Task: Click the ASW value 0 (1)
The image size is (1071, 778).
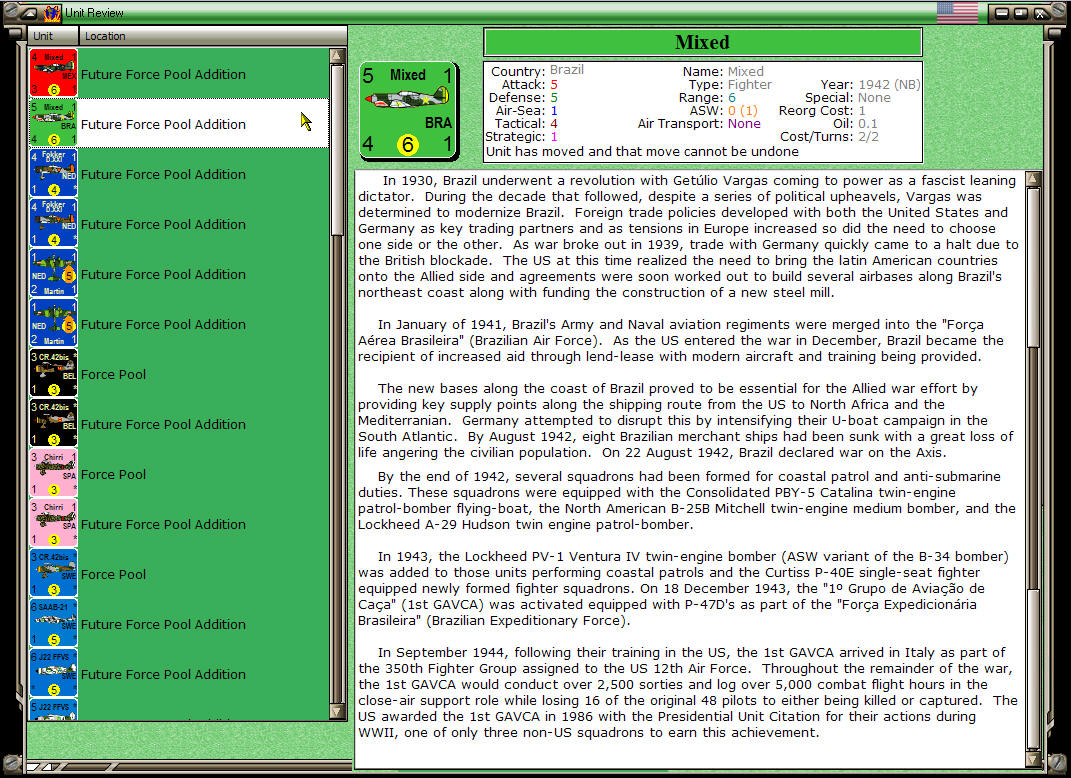Action: (743, 111)
